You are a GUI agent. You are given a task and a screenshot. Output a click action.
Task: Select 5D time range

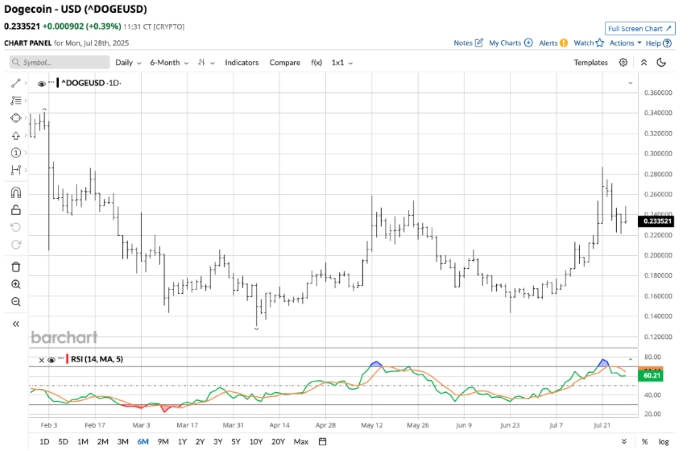point(63,442)
